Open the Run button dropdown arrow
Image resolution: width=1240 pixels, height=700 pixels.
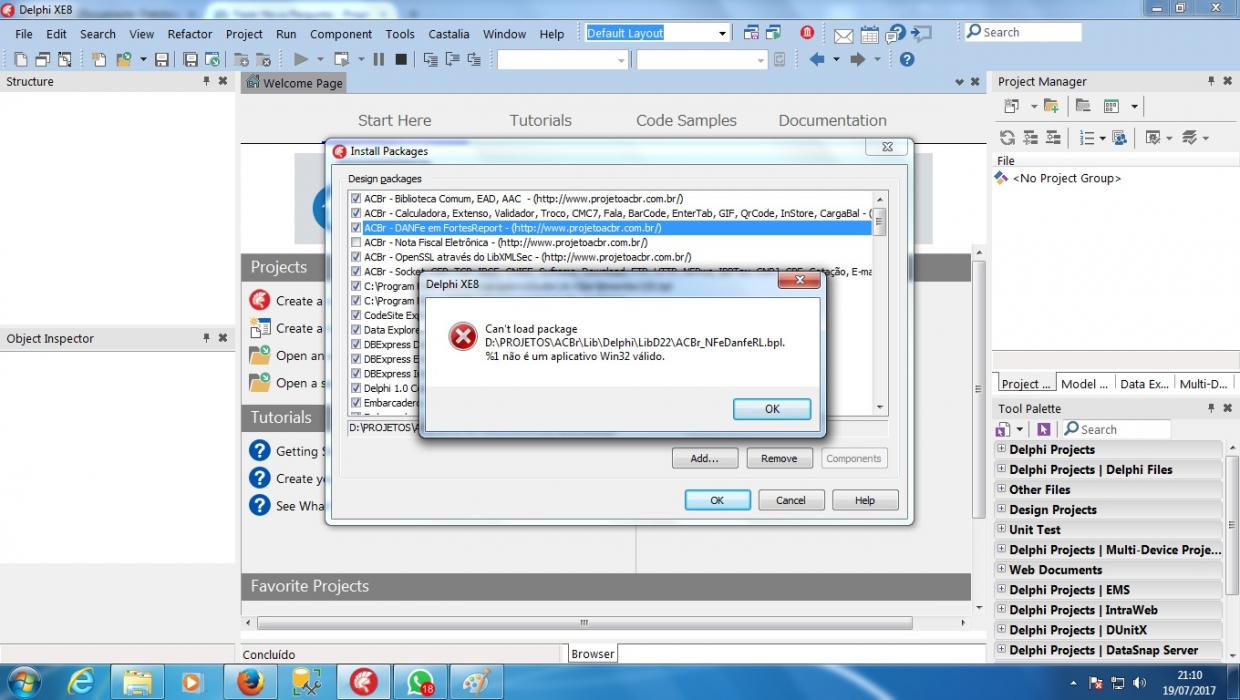pos(321,60)
